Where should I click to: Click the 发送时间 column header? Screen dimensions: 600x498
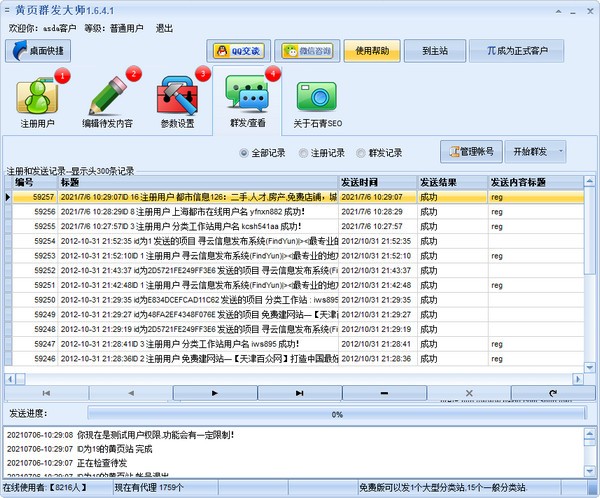click(377, 183)
